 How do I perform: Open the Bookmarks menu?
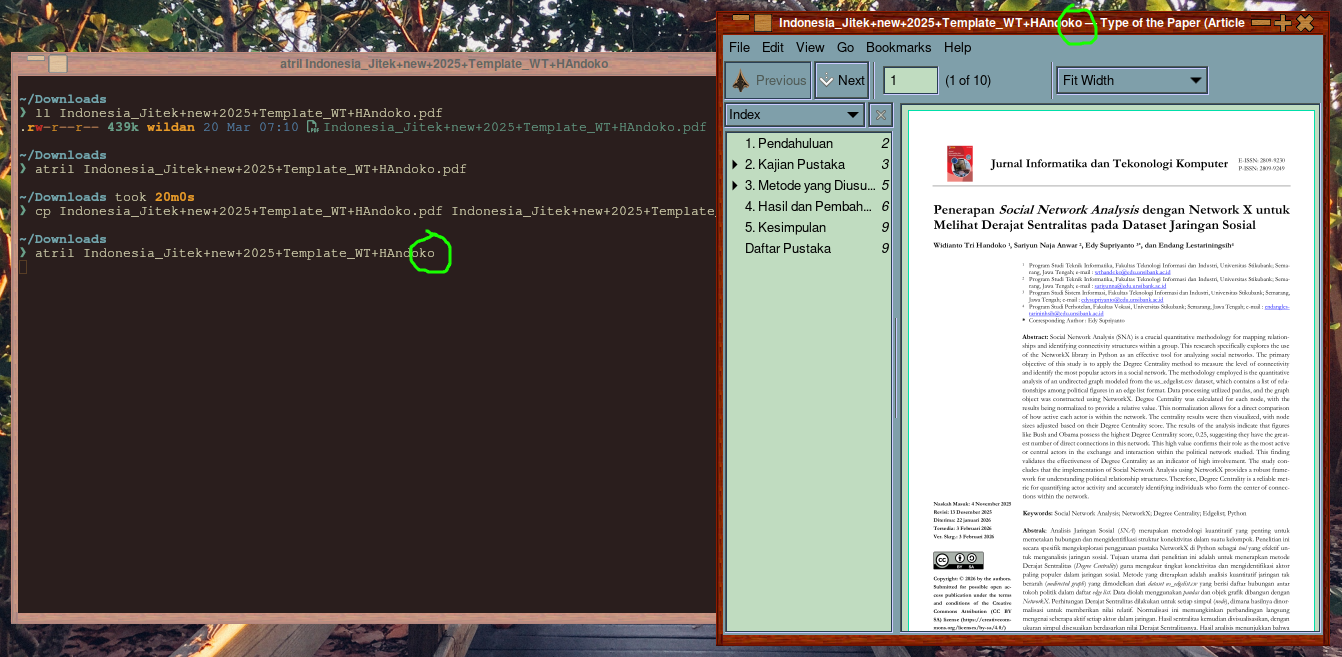tap(898, 47)
